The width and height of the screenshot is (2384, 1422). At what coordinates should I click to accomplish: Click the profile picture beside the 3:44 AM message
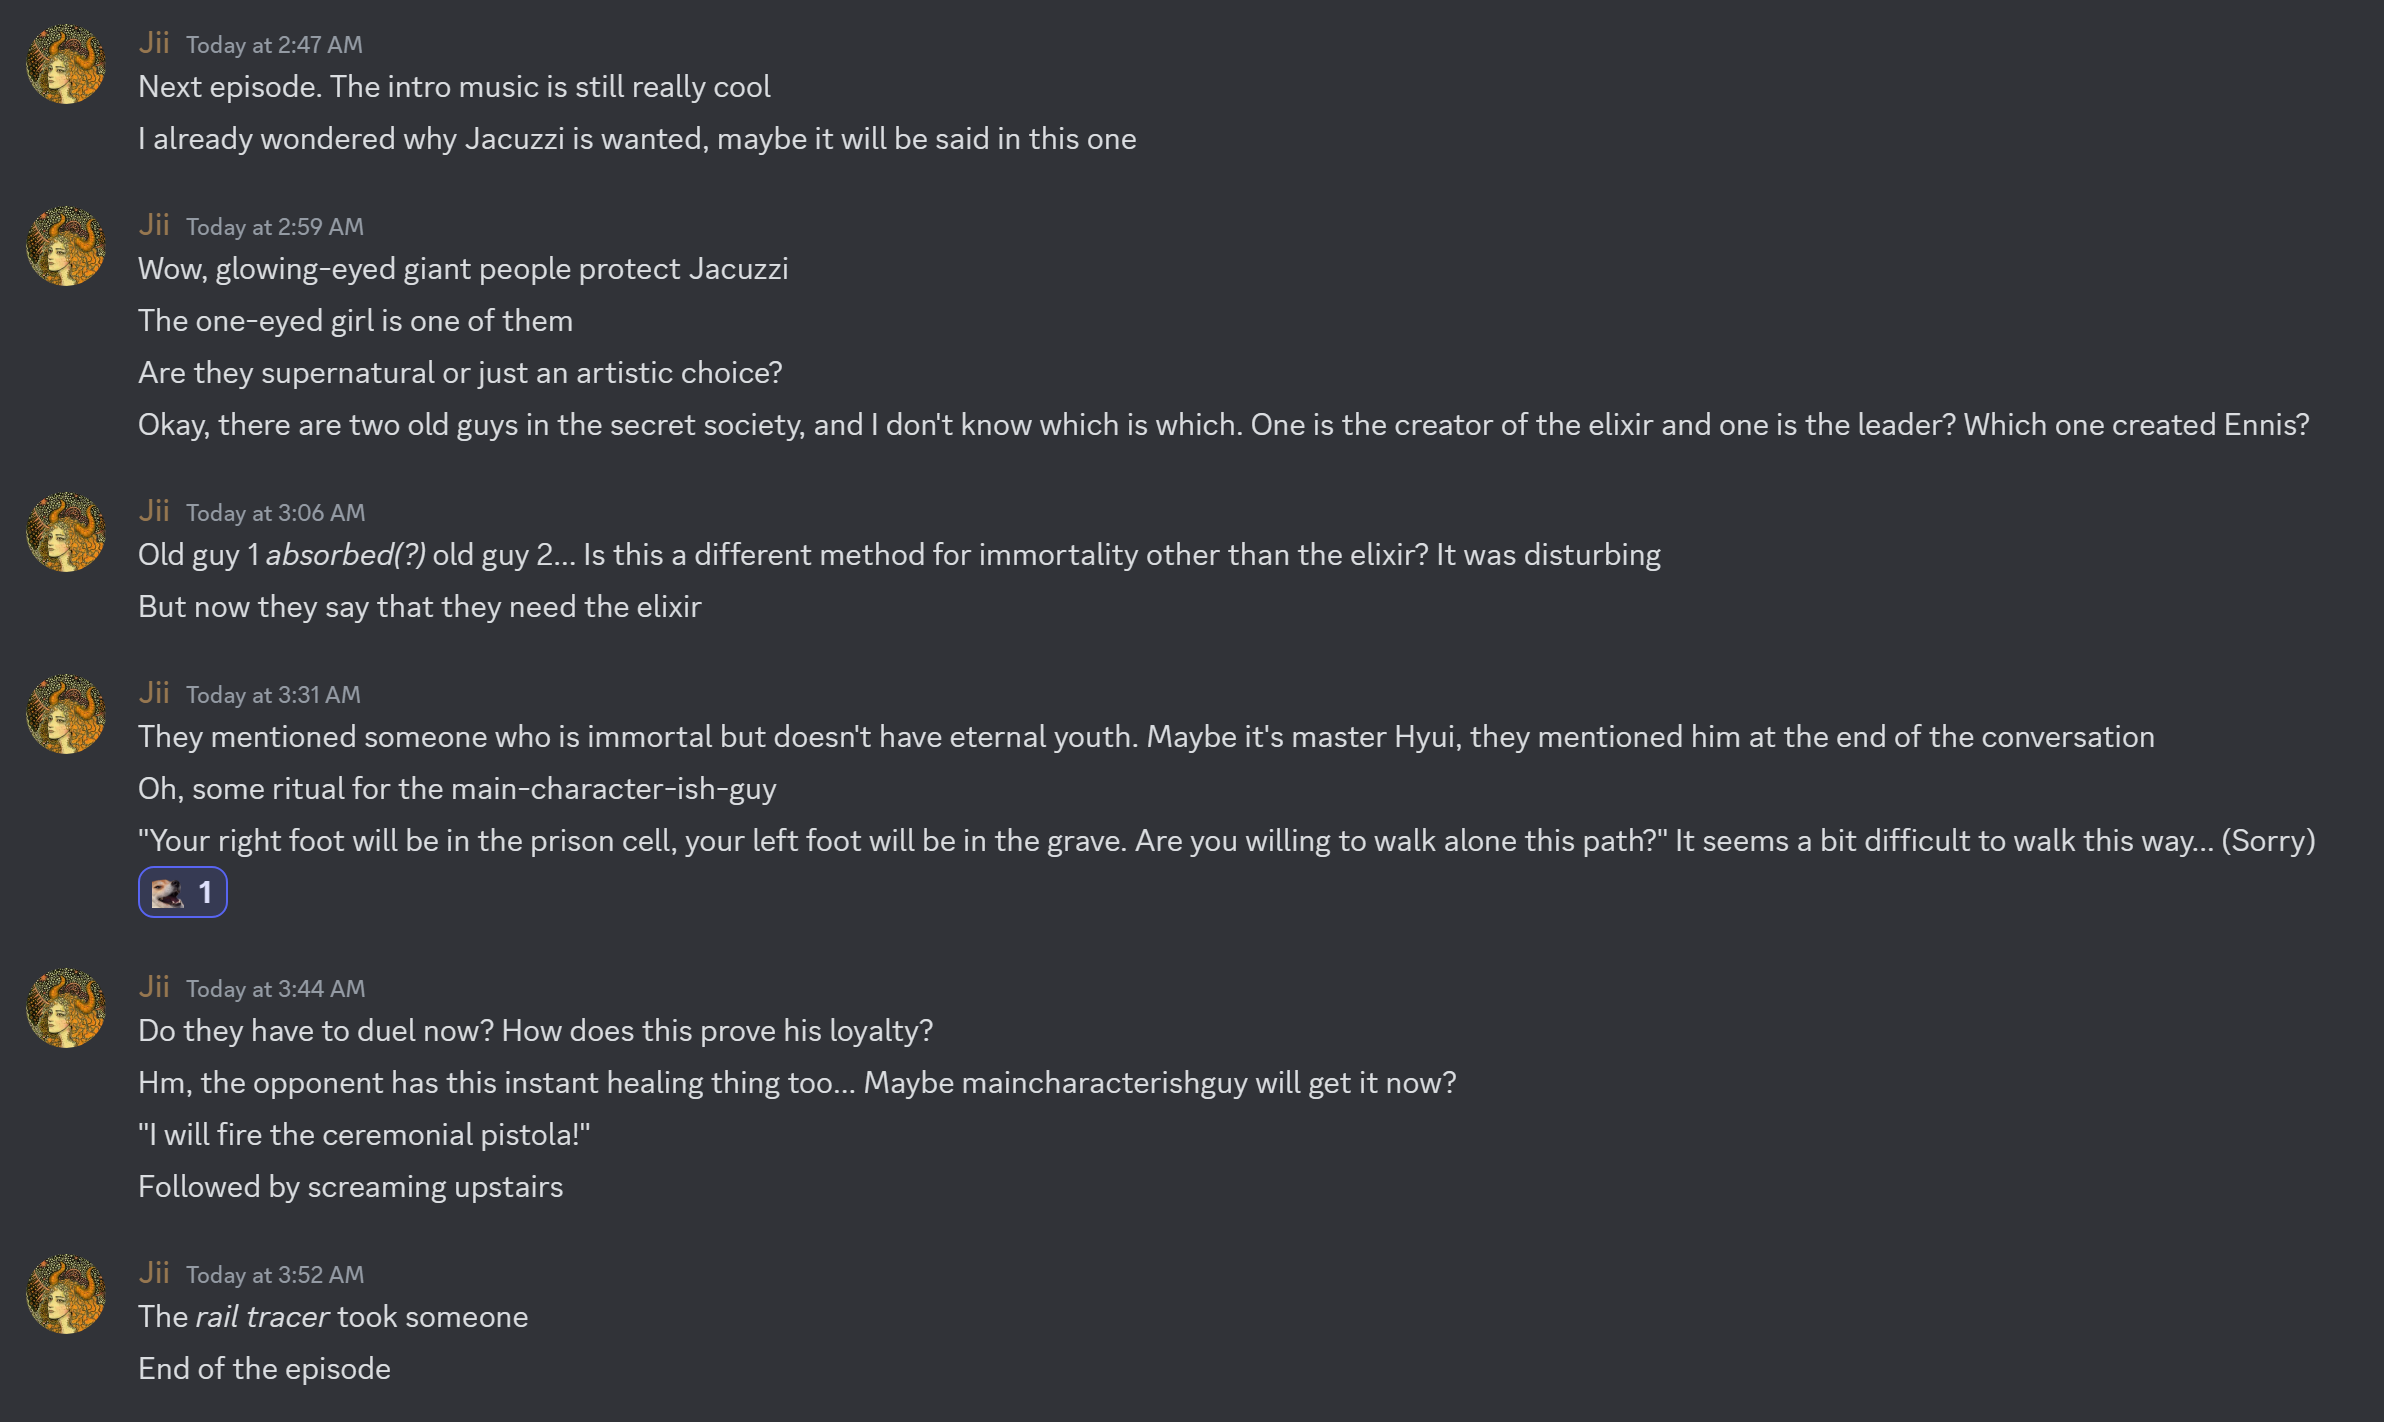(x=66, y=1009)
